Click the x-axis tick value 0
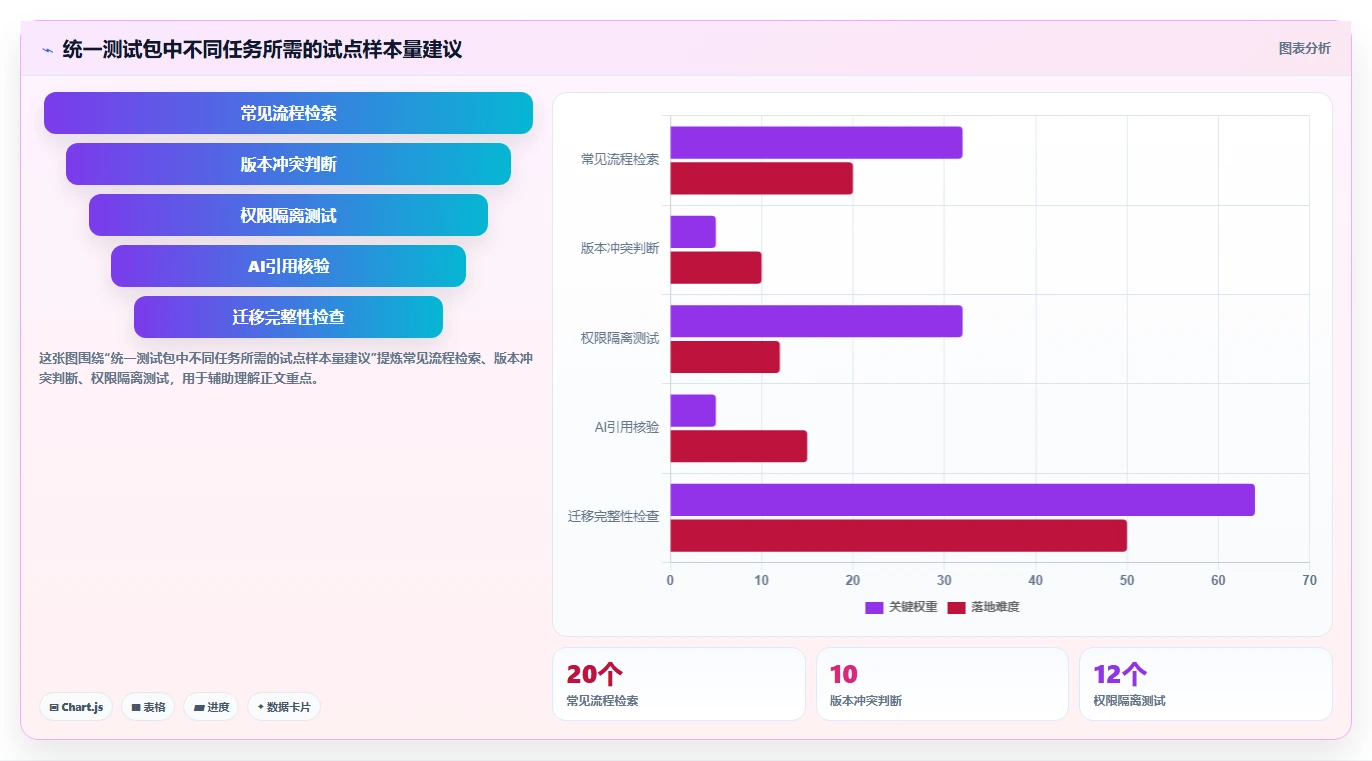 (x=670, y=580)
